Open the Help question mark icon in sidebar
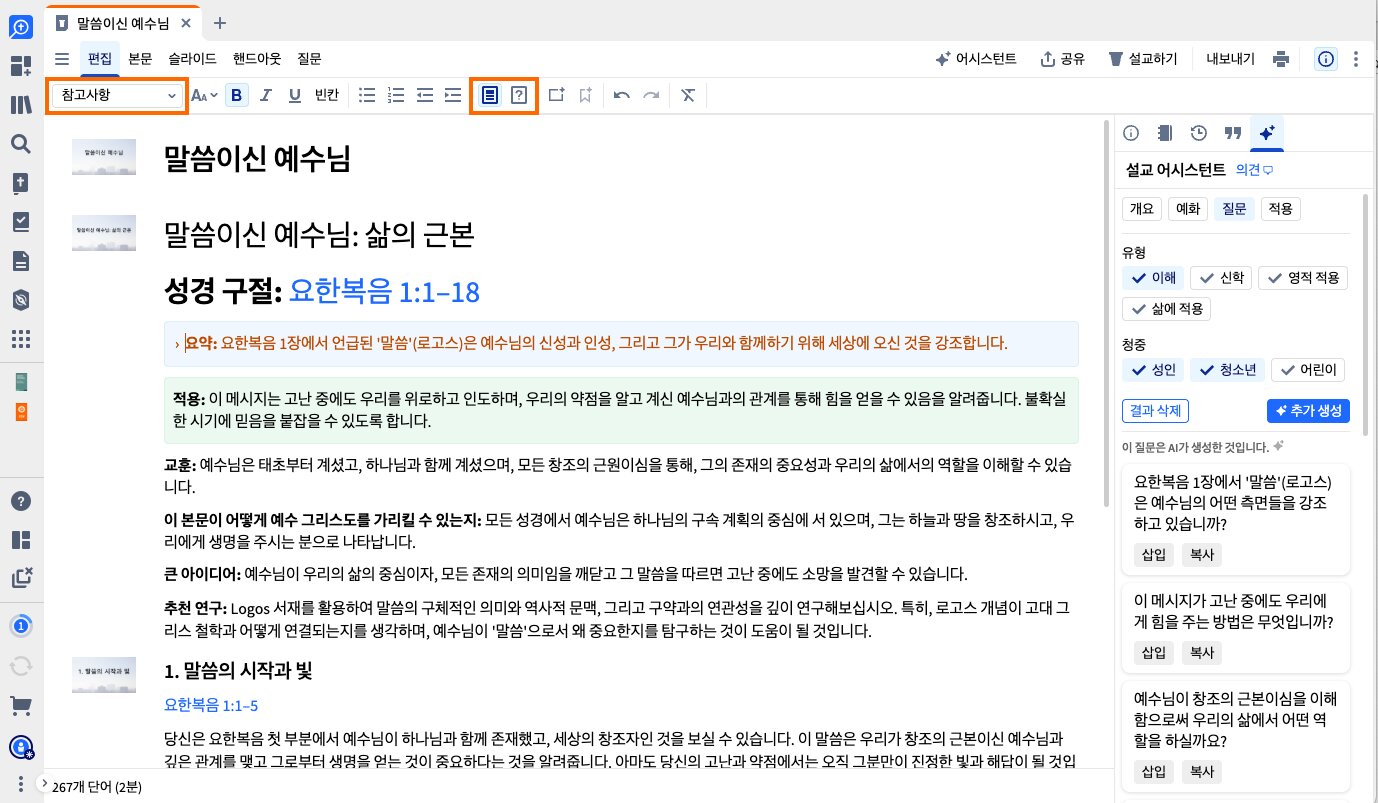The image size is (1378, 803). (21, 501)
